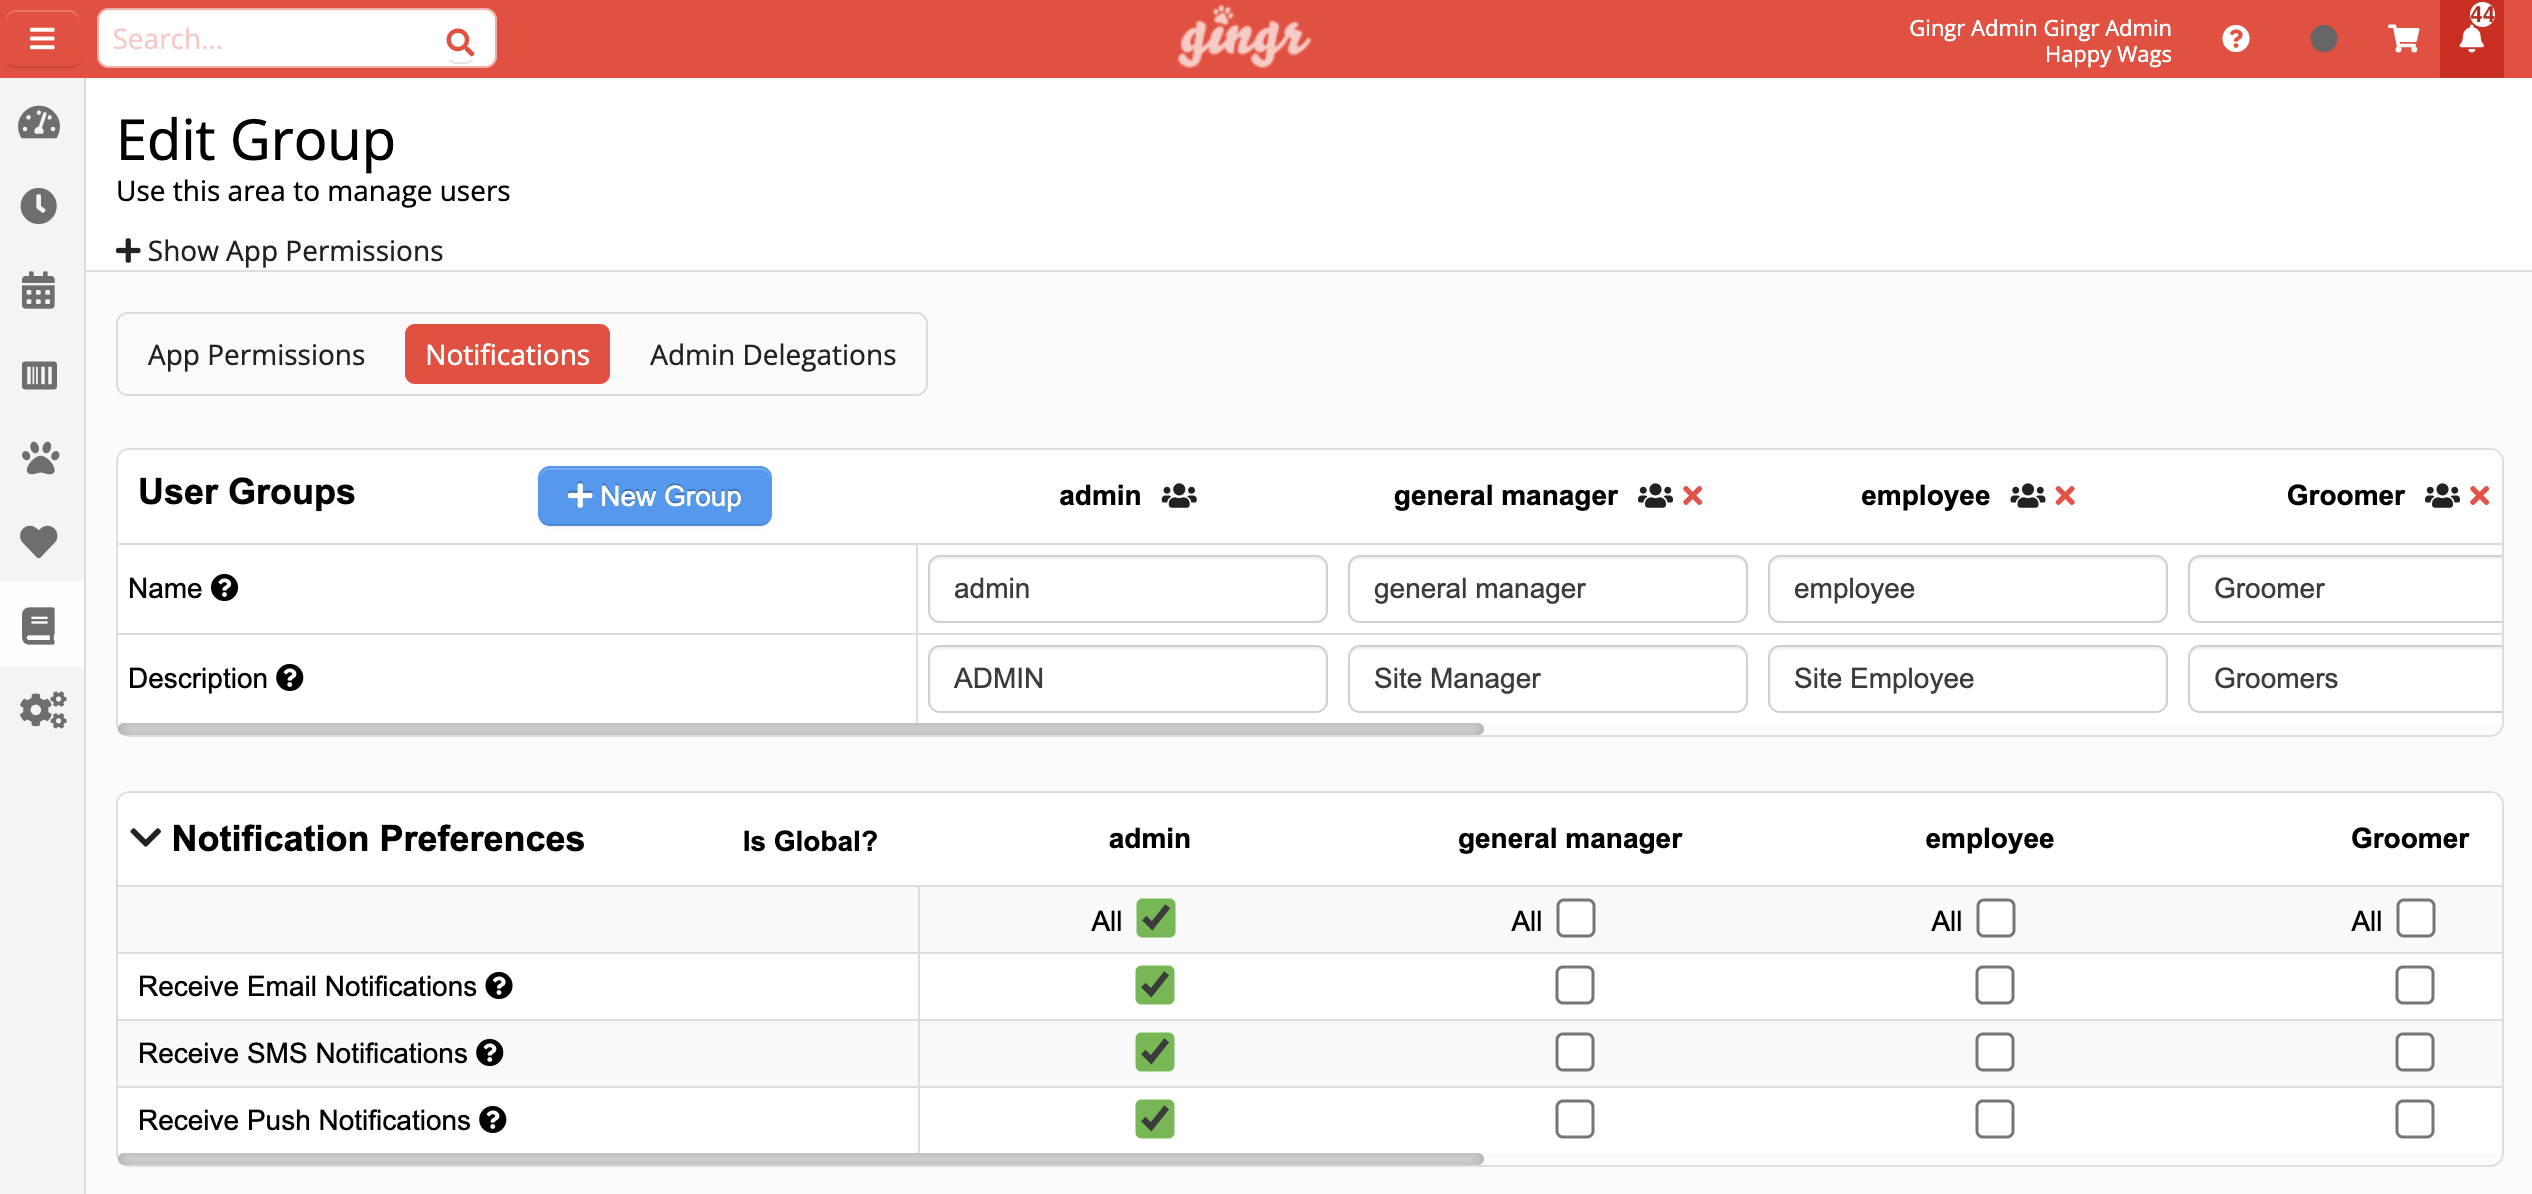This screenshot has height=1194, width=2532.
Task: Open the barcode sidebar icon
Action: tap(39, 375)
